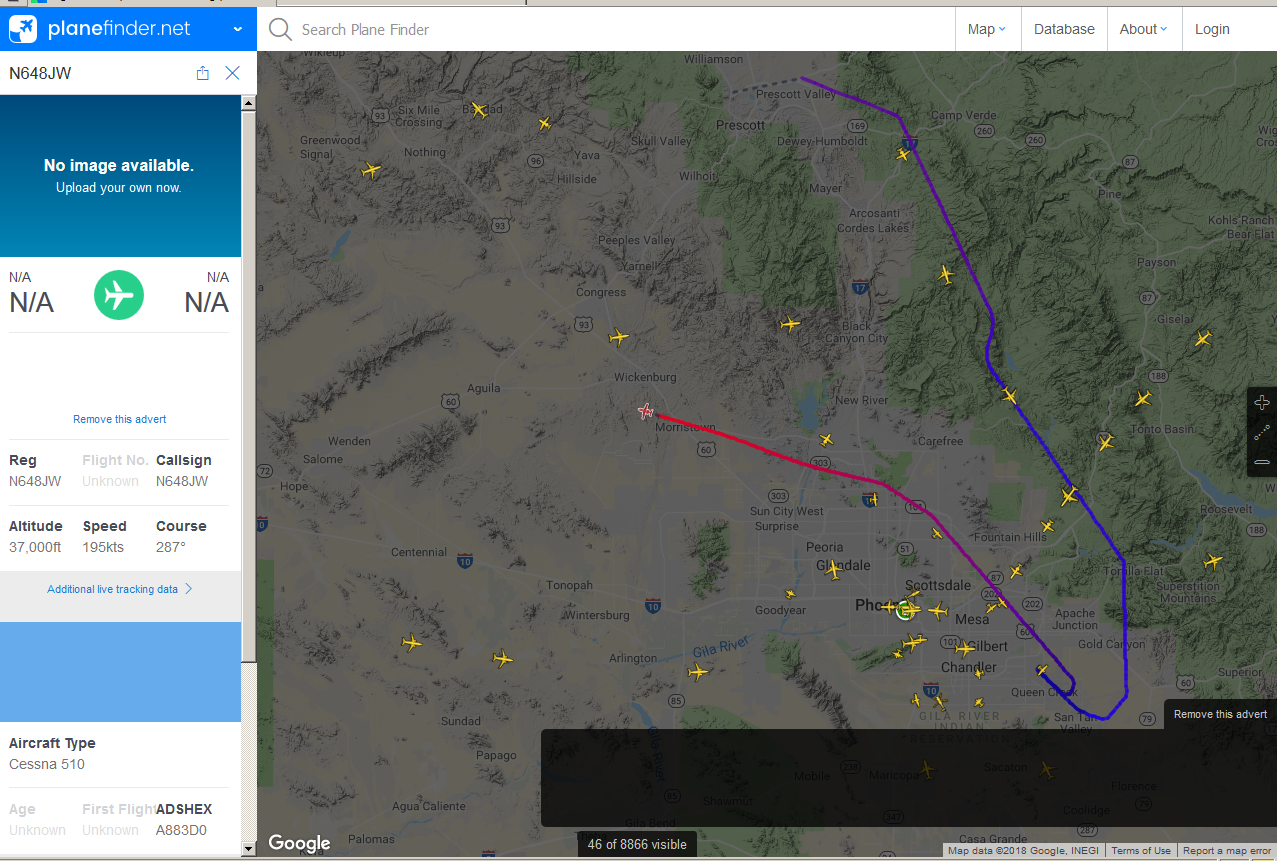Select the red aircraft near Wickenburg
The image size is (1277, 861).
(646, 410)
